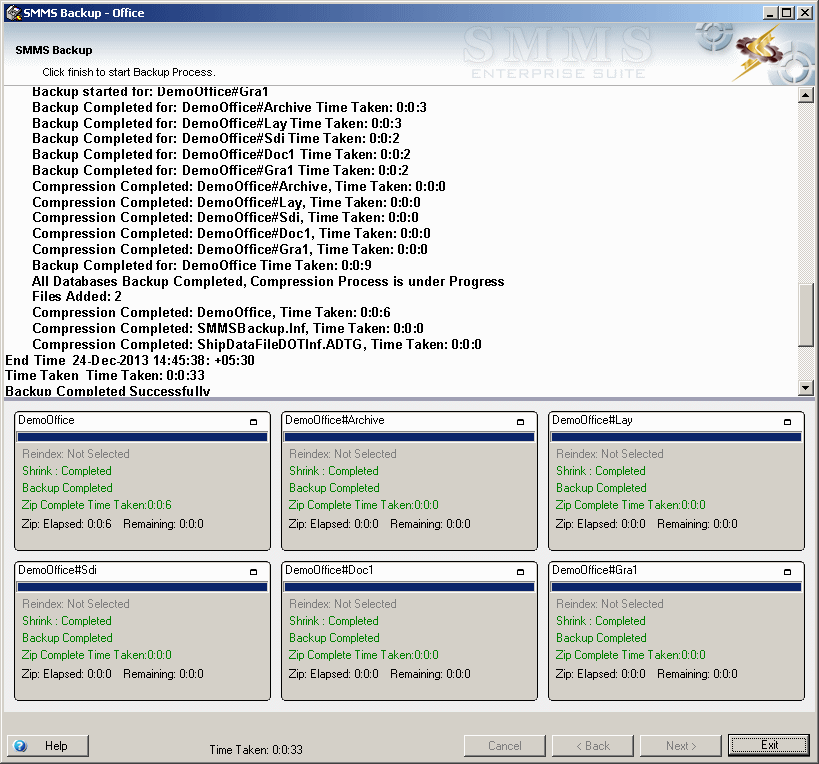Click 'Zip Complete Time Taken:0:0:6' in DemoOffice panel
This screenshot has width=819, height=764.
pos(97,505)
